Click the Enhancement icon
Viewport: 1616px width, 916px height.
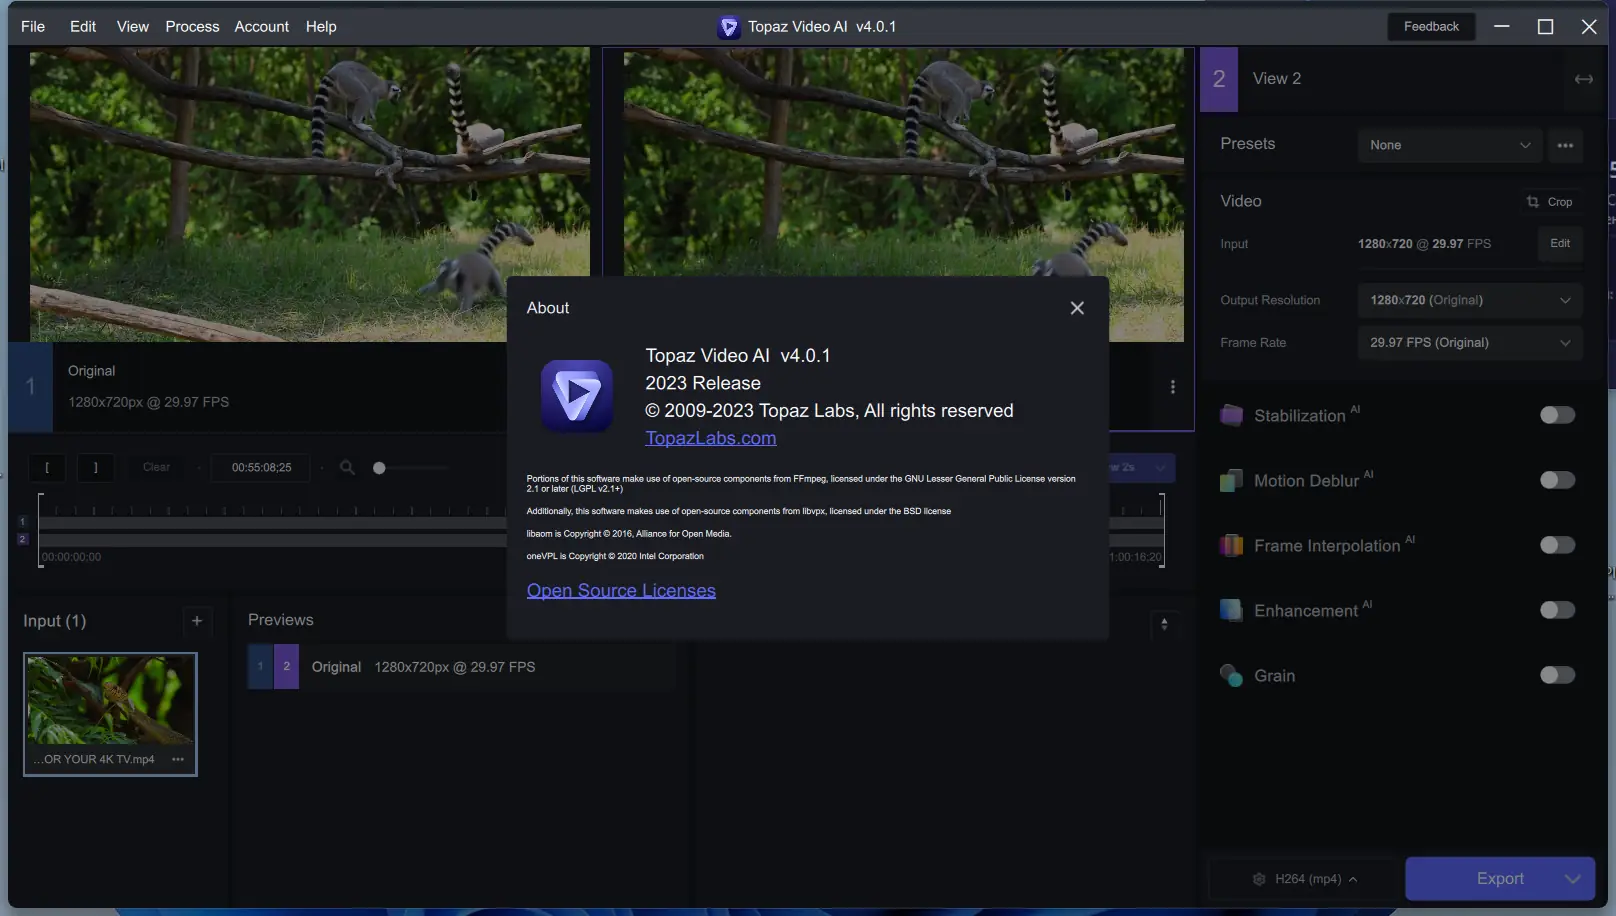(1231, 610)
